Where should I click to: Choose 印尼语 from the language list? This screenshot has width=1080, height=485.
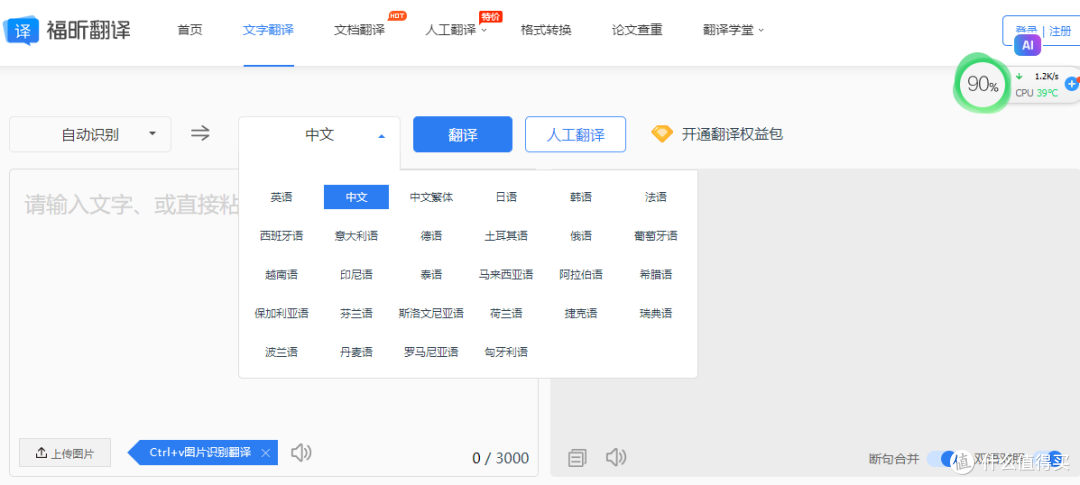[x=357, y=274]
